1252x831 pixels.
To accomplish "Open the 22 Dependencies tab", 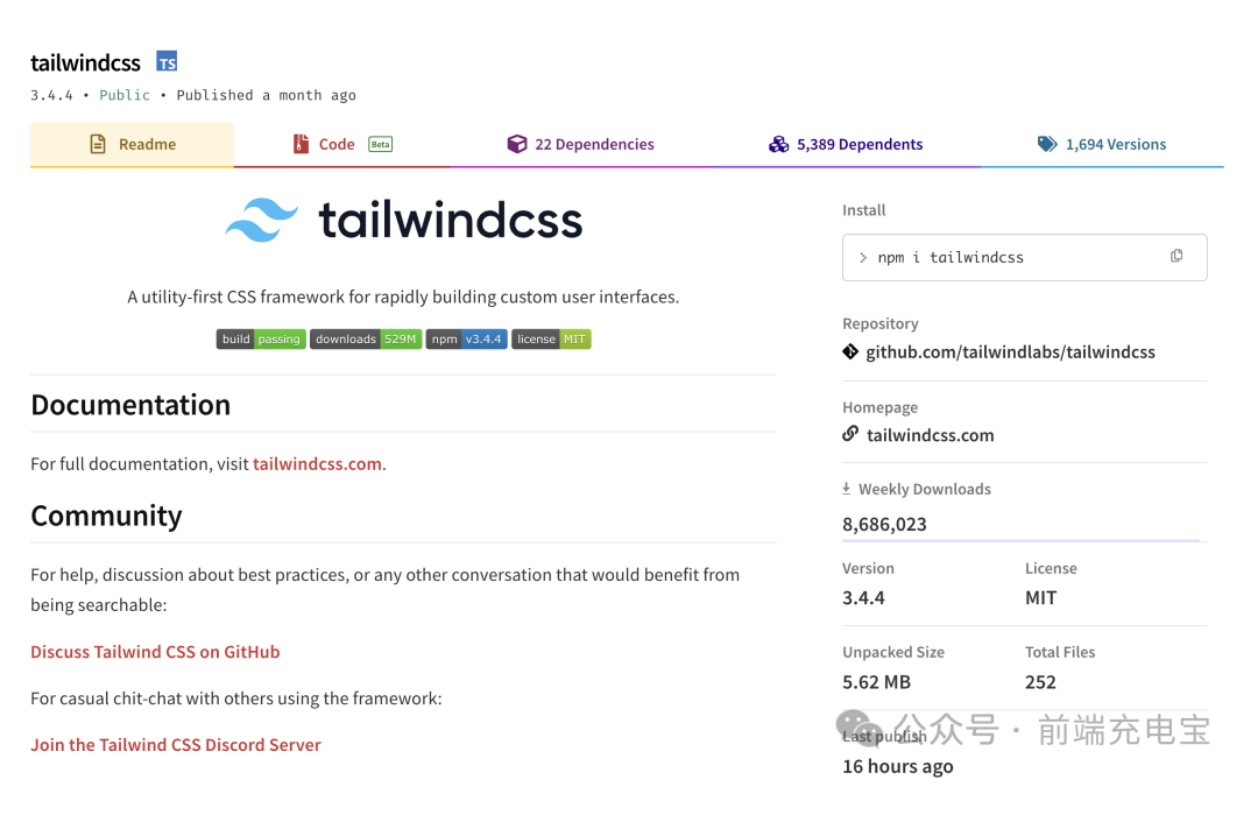I will point(581,144).
